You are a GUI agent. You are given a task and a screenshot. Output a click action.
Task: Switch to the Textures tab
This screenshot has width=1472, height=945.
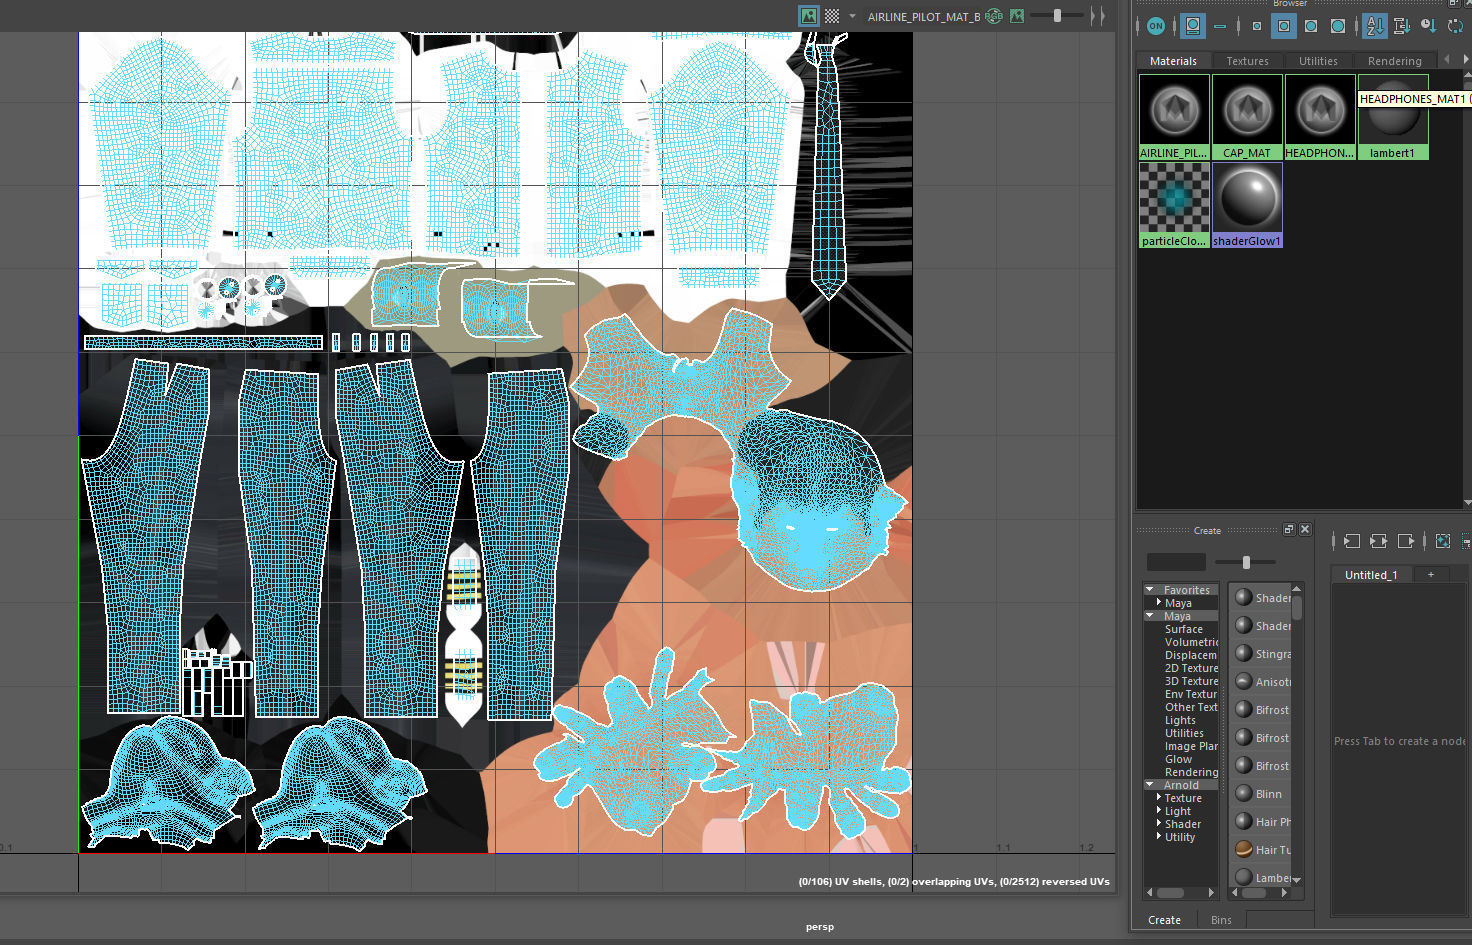[1248, 61]
